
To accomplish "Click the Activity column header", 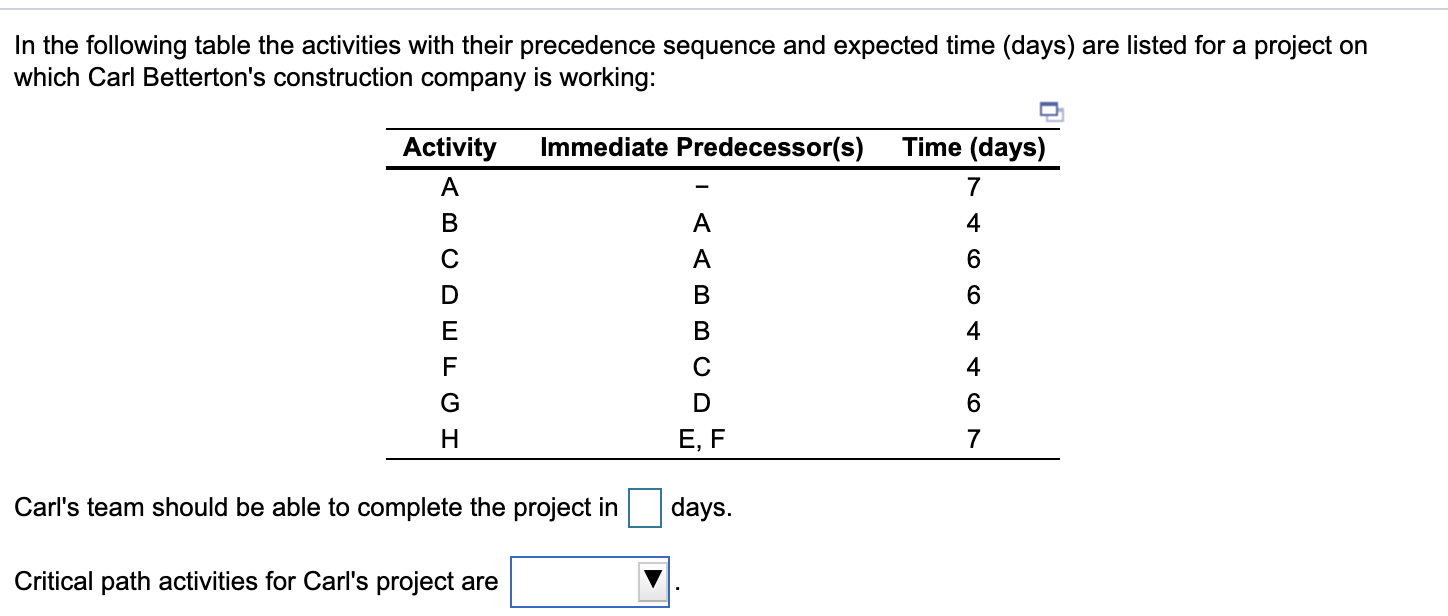I will pos(449,148).
